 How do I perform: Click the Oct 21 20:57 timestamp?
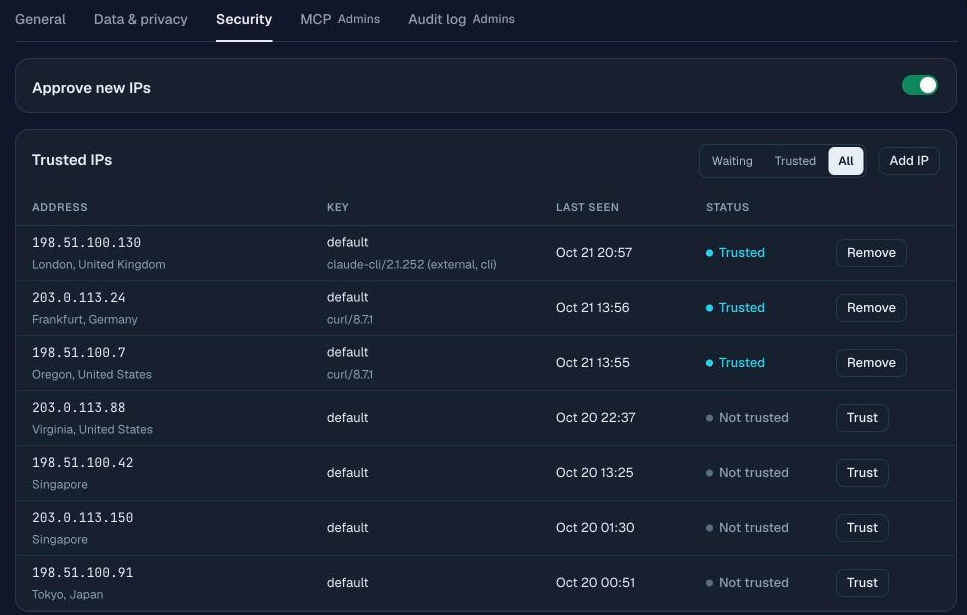594,253
